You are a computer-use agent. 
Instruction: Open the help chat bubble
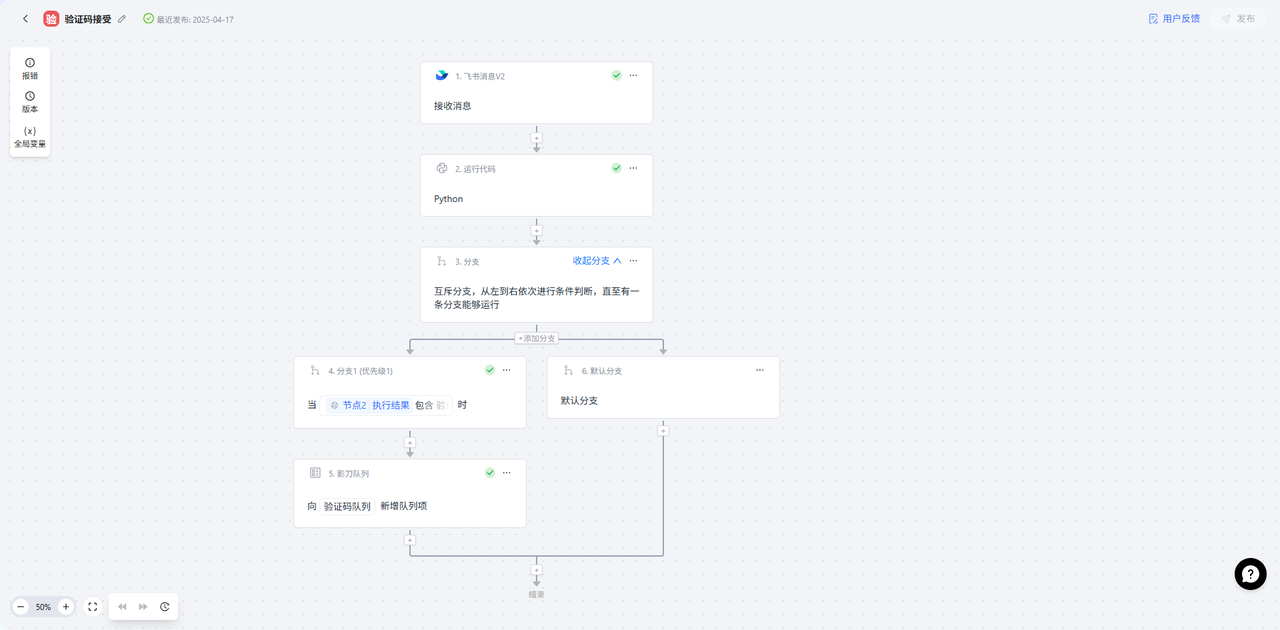point(1250,574)
